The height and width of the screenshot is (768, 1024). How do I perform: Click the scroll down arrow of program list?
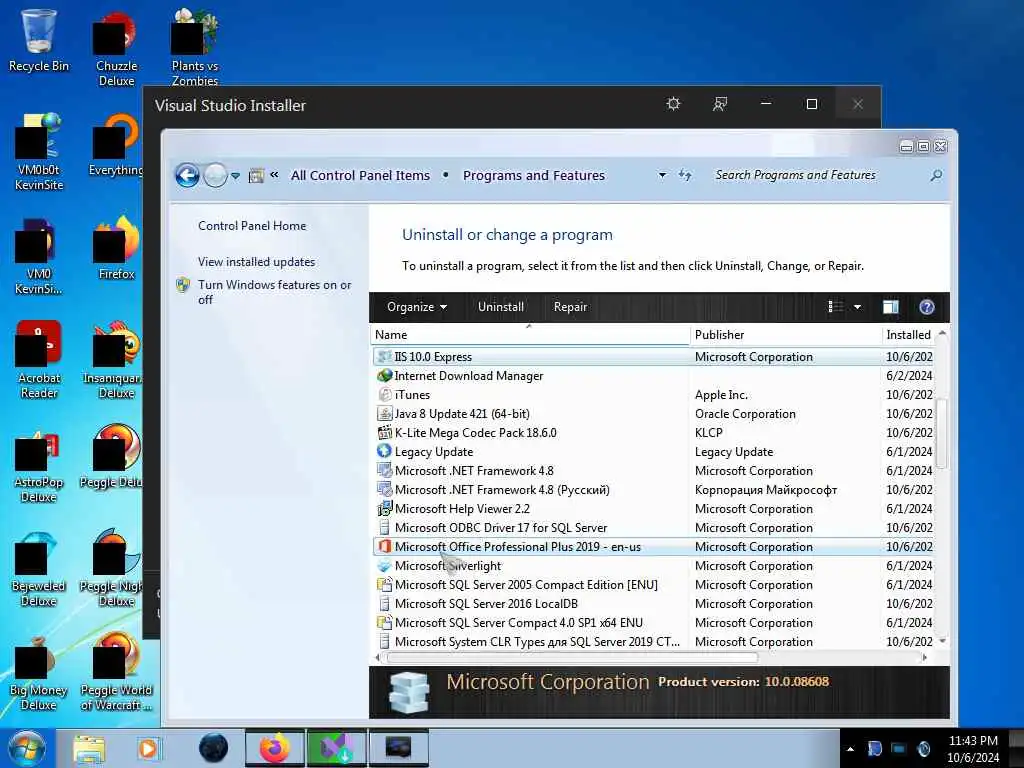[942, 641]
